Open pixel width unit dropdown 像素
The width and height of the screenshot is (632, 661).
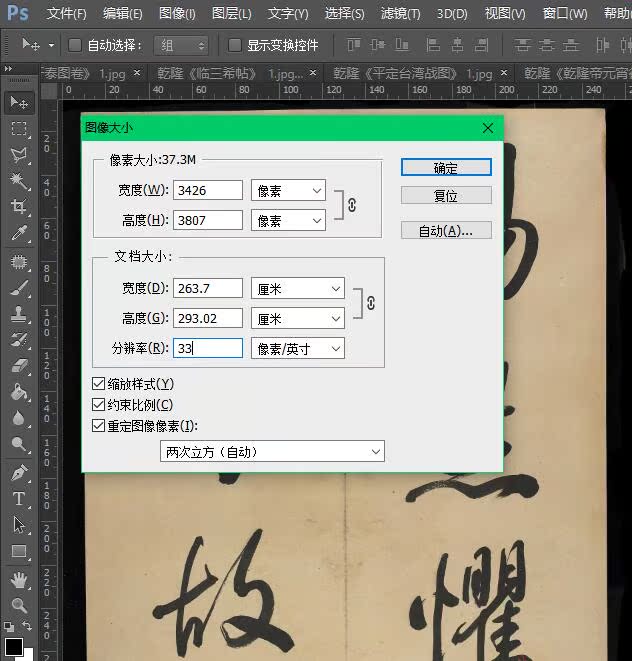(x=288, y=190)
